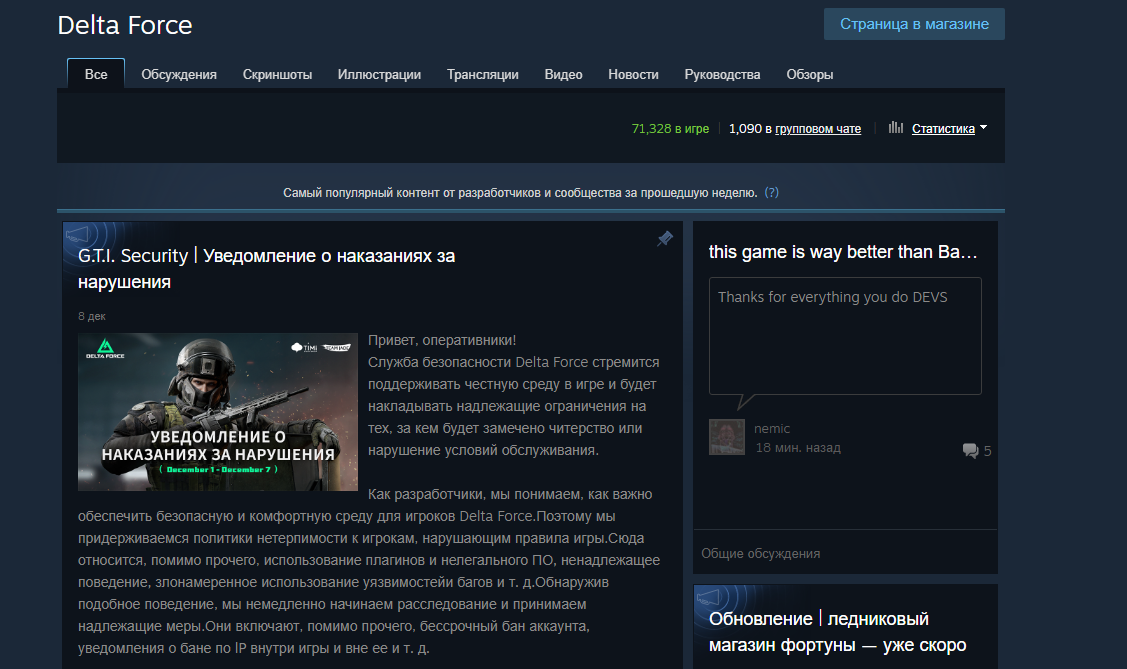Screen dimensions: 1127x669
Task: Open the pinned announcement pin icon
Action: (665, 239)
